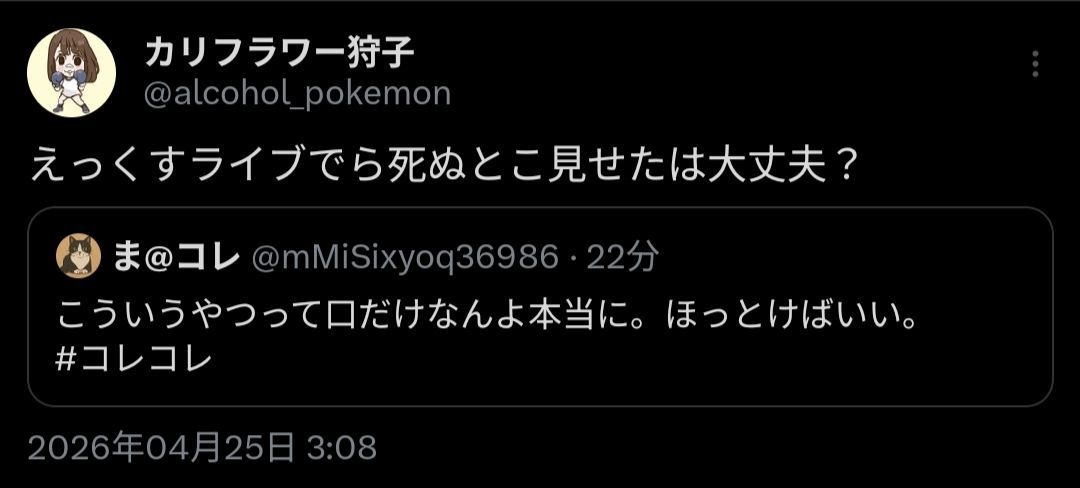Open the @alcohol_pokemon handle
Image resolution: width=1080 pixels, height=488 pixels.
[298, 94]
